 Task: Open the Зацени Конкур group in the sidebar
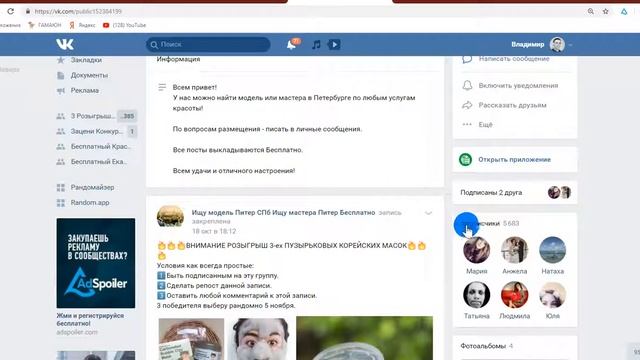tap(96, 131)
